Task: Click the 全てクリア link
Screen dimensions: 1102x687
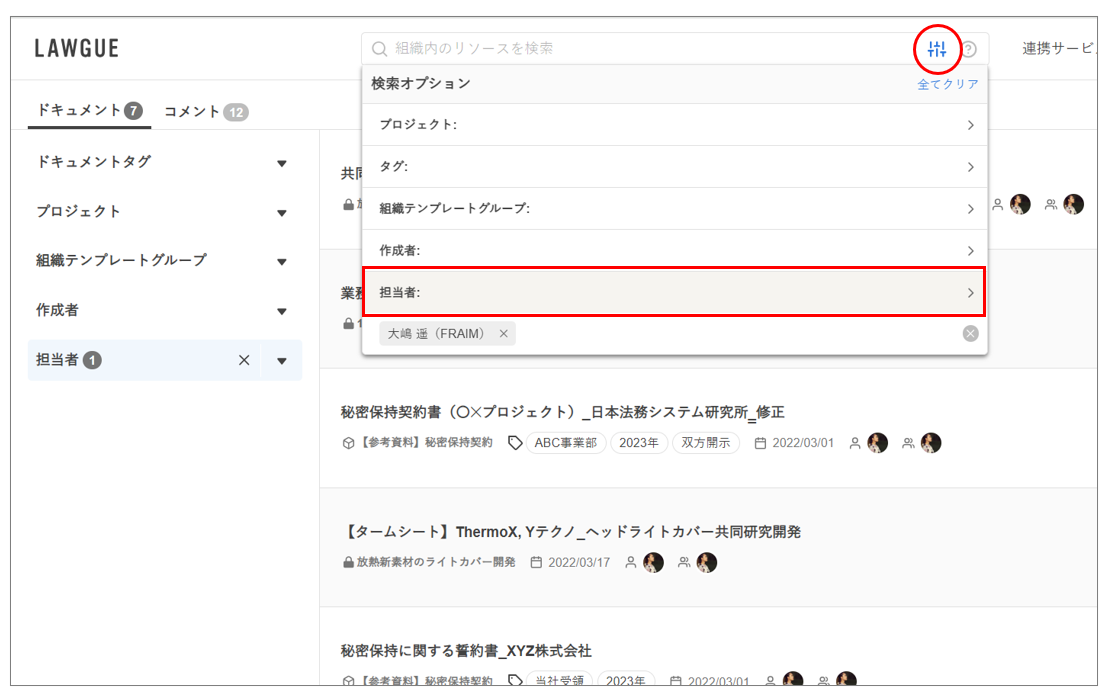Action: tap(948, 84)
